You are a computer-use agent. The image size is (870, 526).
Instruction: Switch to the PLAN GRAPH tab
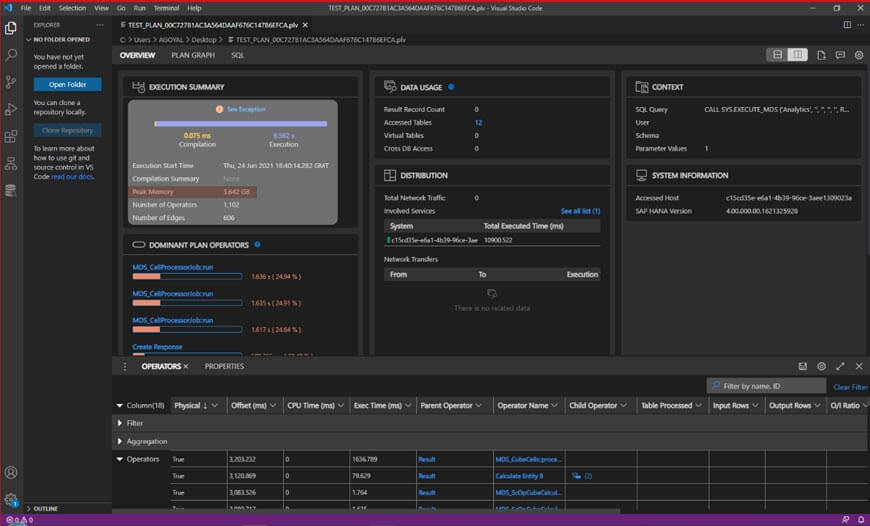coord(193,55)
